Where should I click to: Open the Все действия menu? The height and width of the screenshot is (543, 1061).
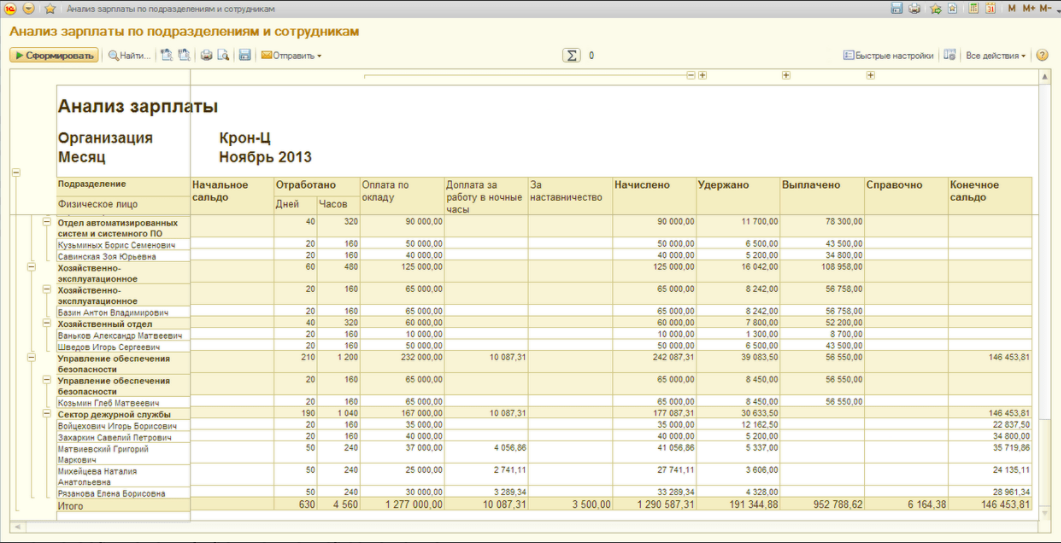pyautogui.click(x=995, y=56)
